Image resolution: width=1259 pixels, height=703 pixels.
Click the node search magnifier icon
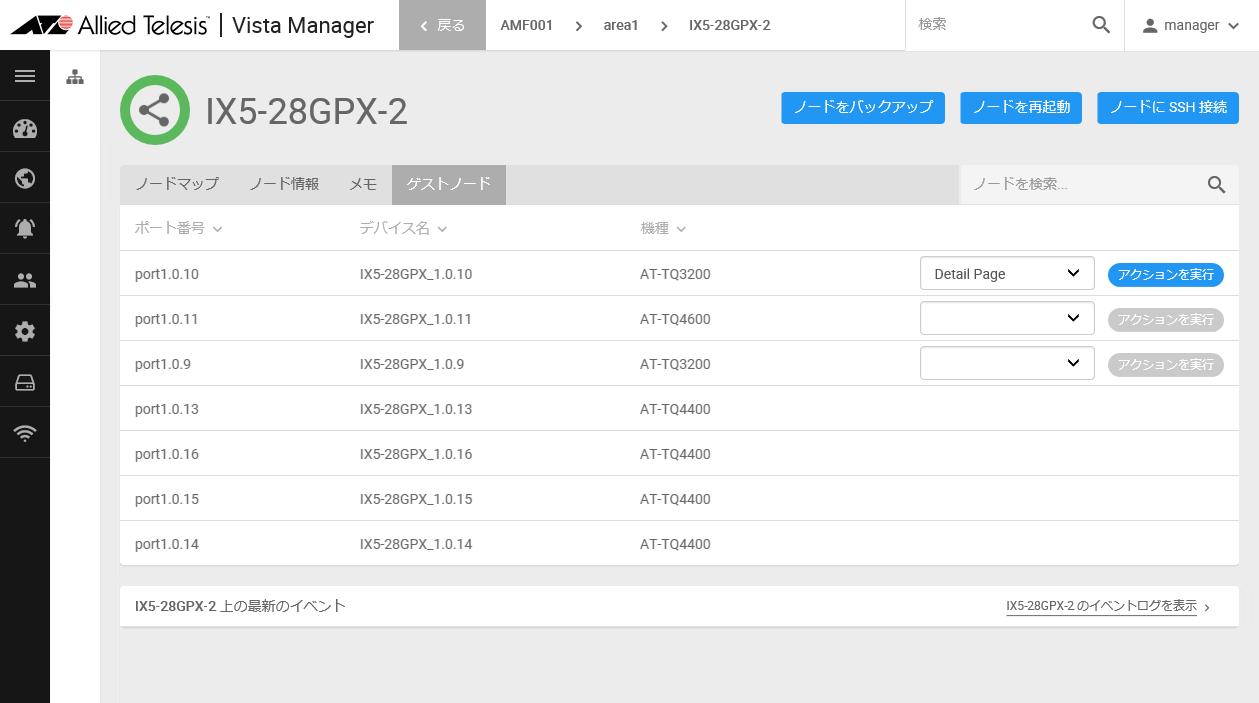pos(1216,184)
